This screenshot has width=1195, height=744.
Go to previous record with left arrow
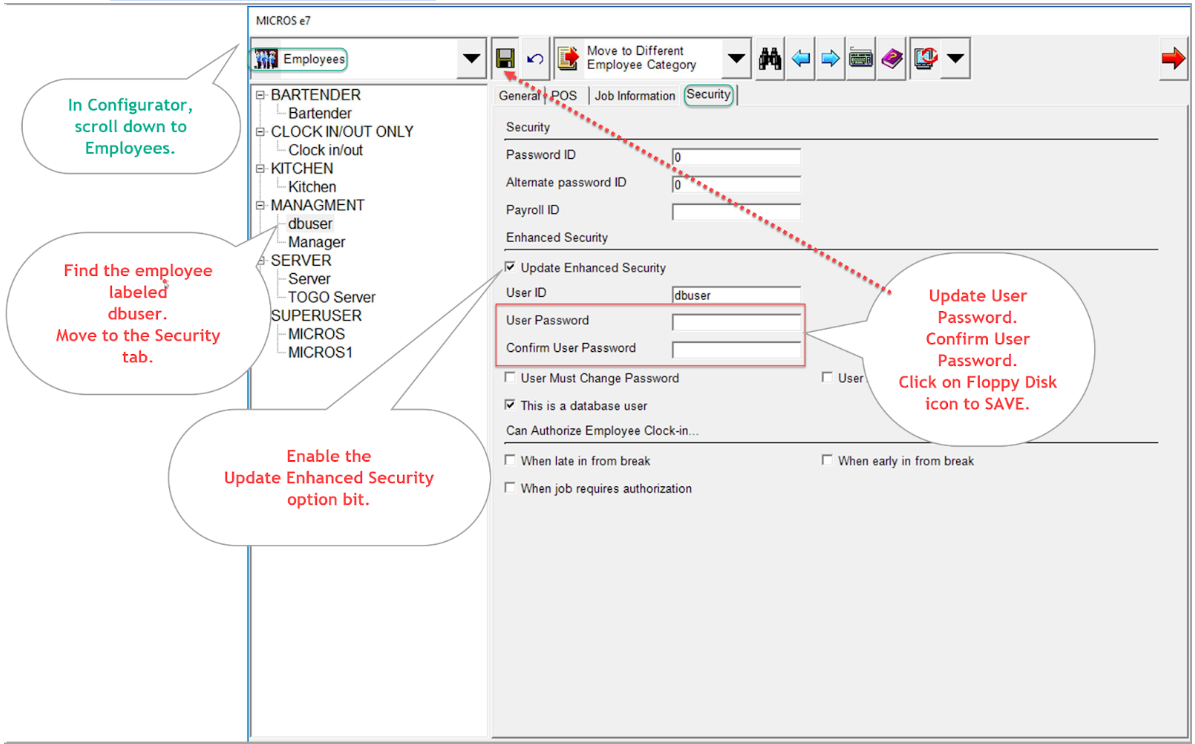800,58
